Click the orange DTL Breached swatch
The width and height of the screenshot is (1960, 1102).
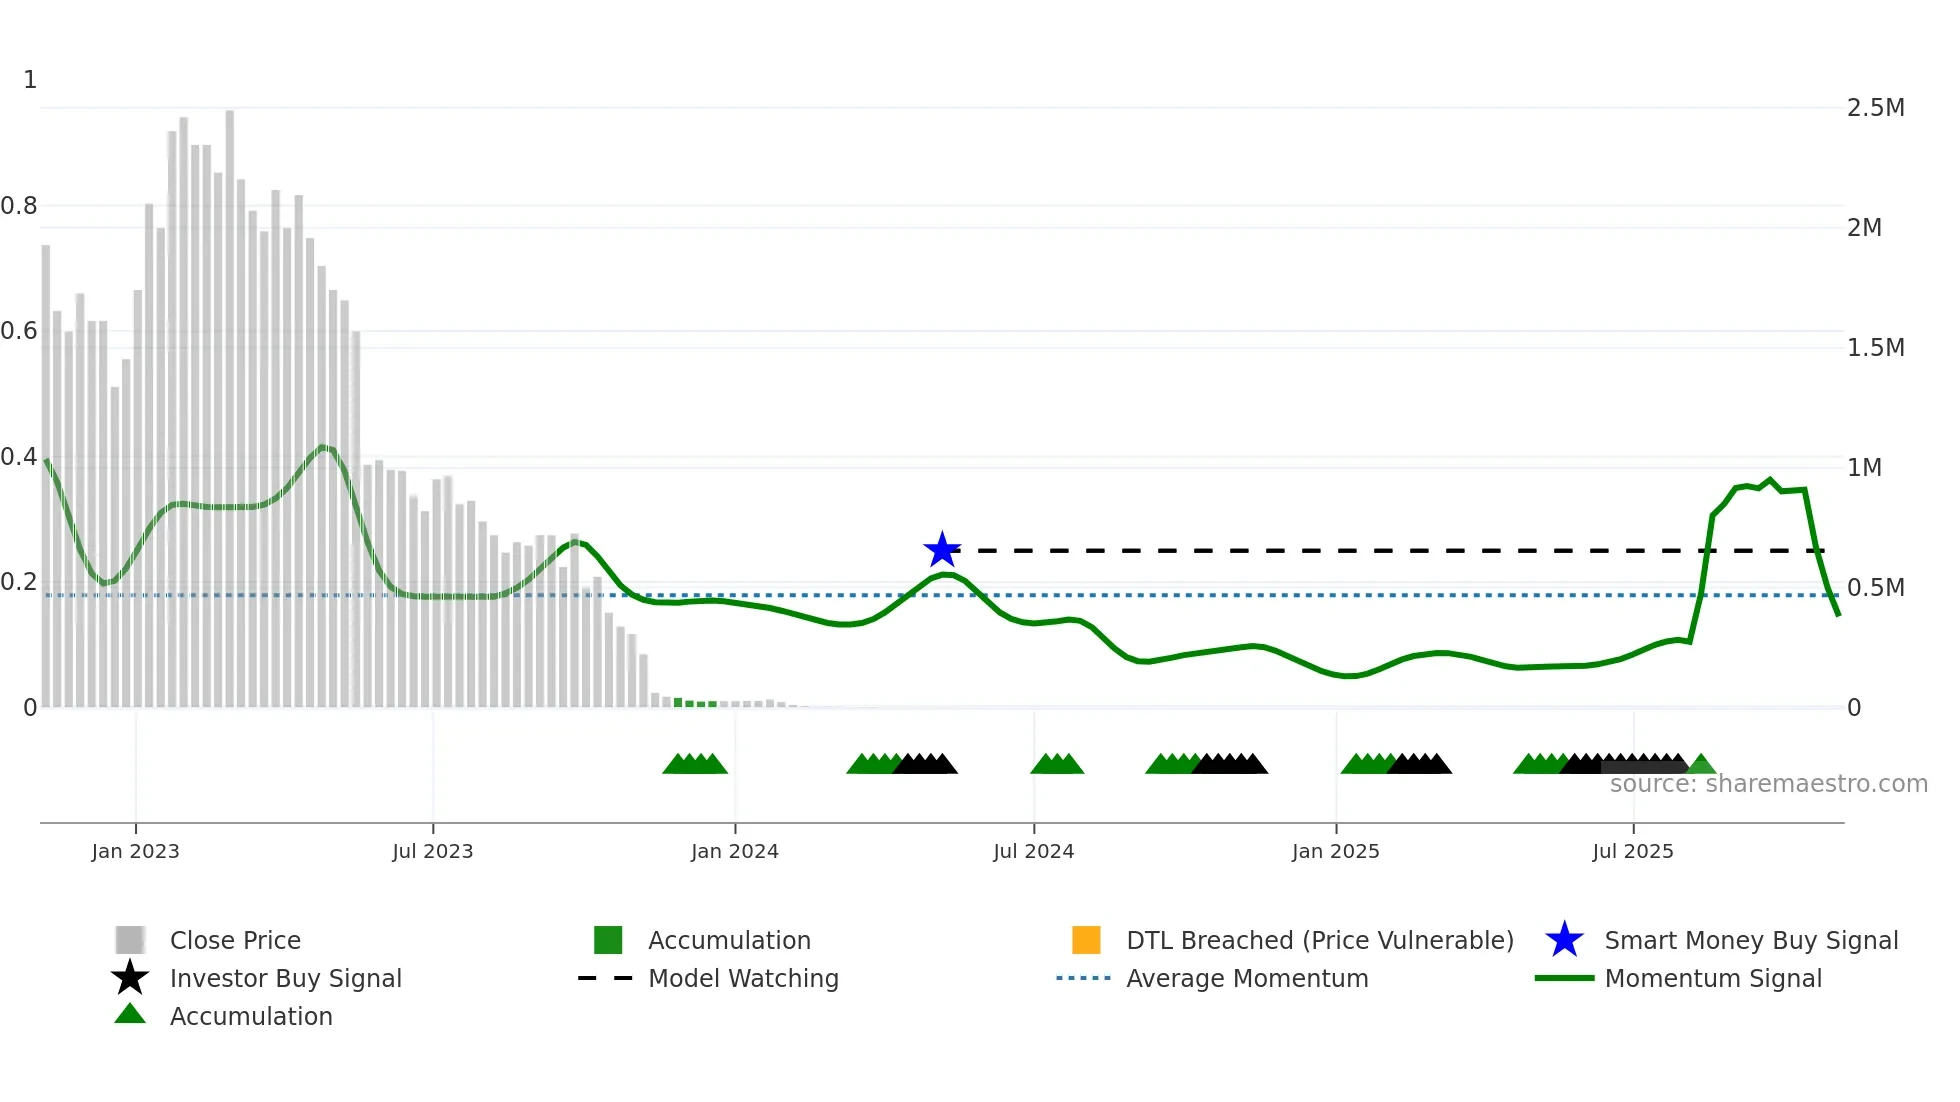(x=1086, y=940)
